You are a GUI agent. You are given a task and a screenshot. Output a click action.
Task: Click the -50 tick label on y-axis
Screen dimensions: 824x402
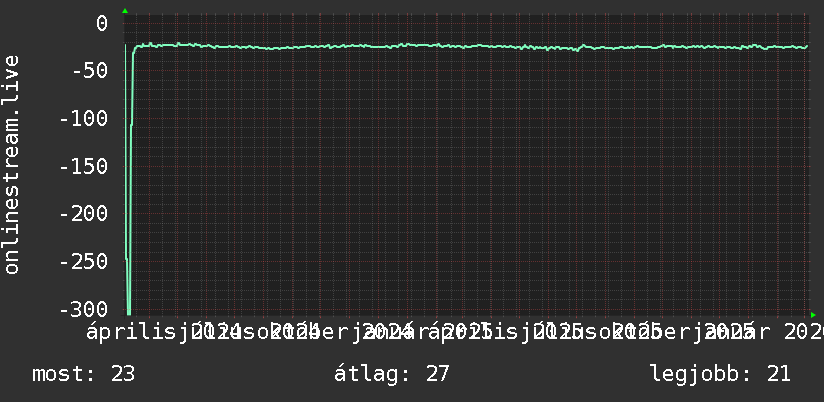point(90,71)
